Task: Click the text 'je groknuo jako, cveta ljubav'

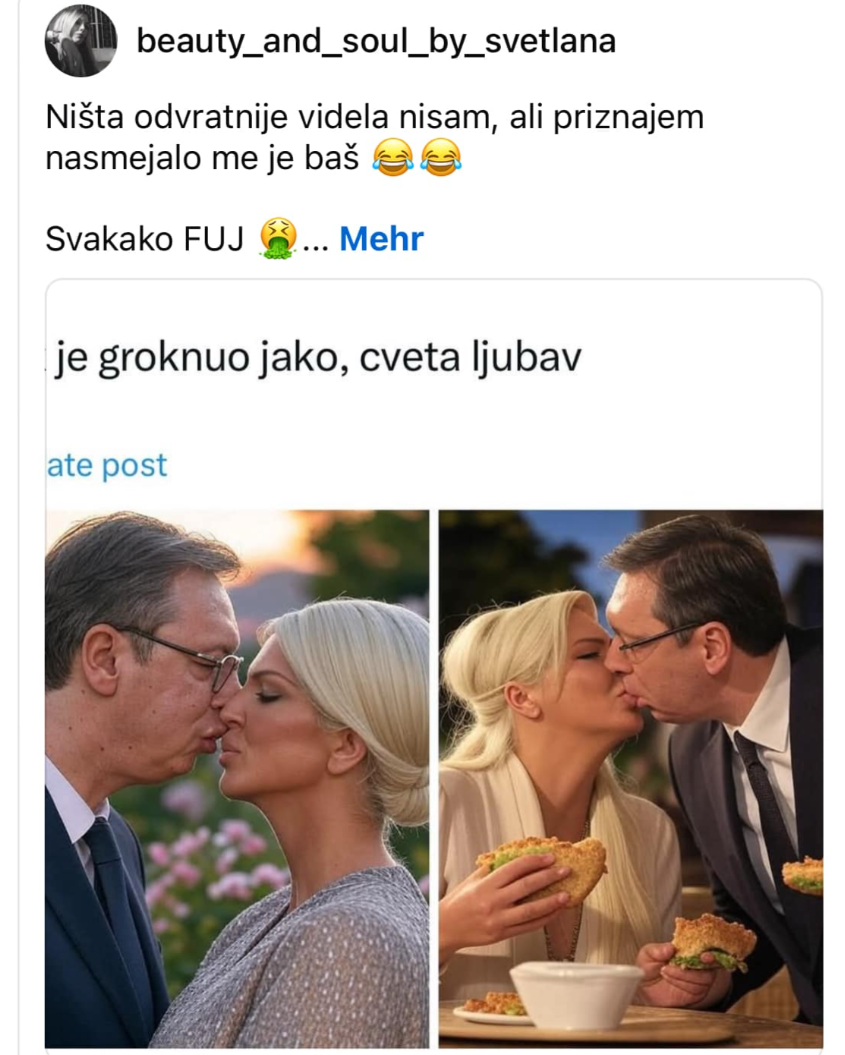Action: [318, 357]
